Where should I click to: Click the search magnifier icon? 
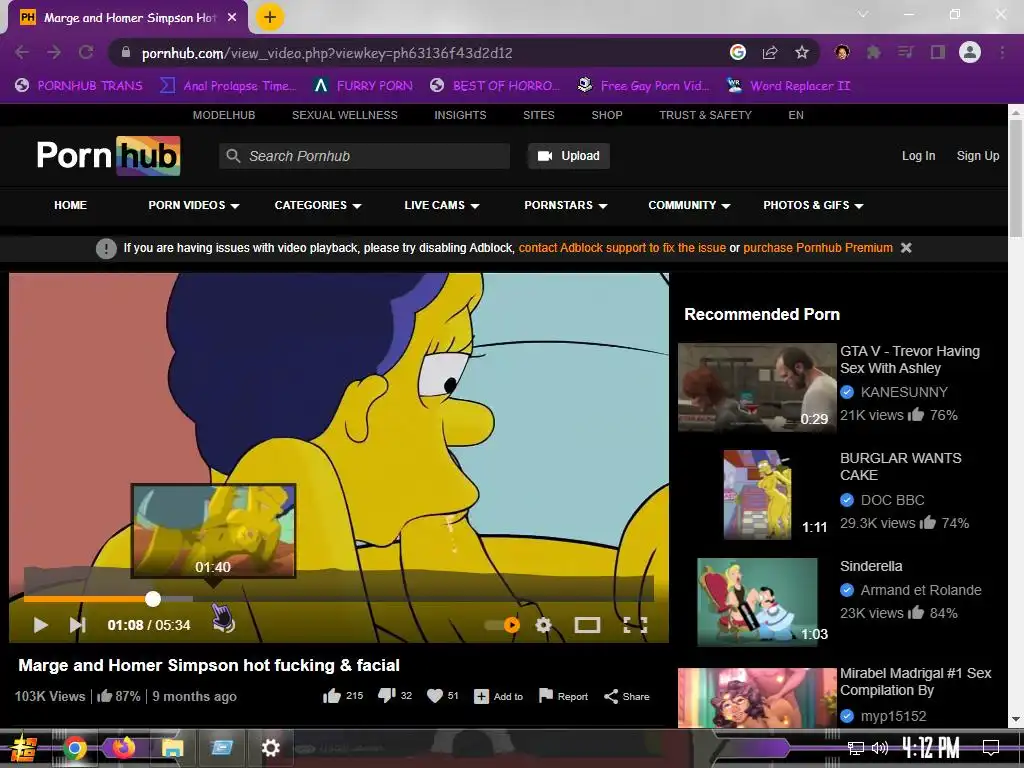pyautogui.click(x=233, y=156)
